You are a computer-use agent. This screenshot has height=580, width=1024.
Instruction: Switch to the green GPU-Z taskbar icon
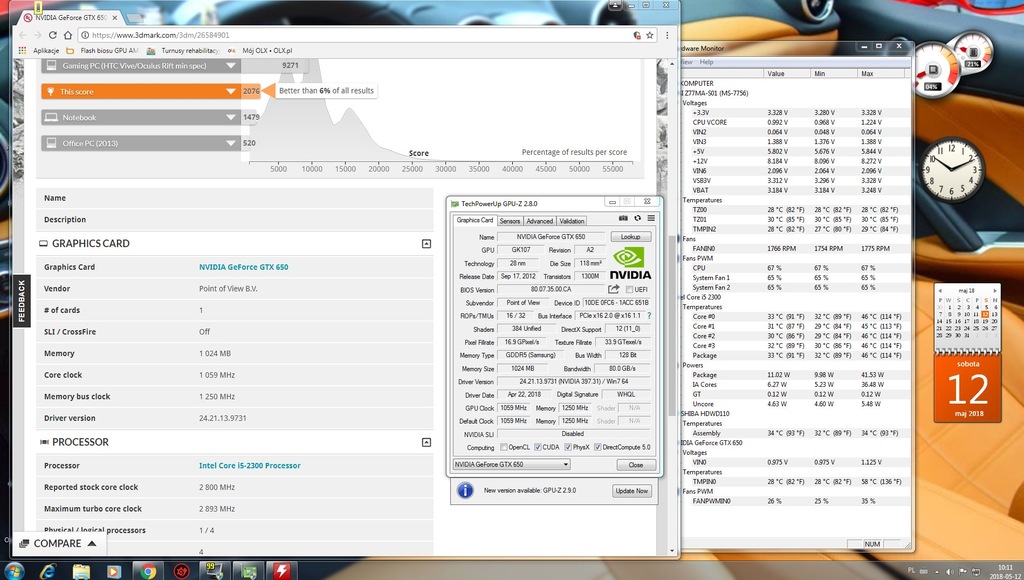point(249,571)
